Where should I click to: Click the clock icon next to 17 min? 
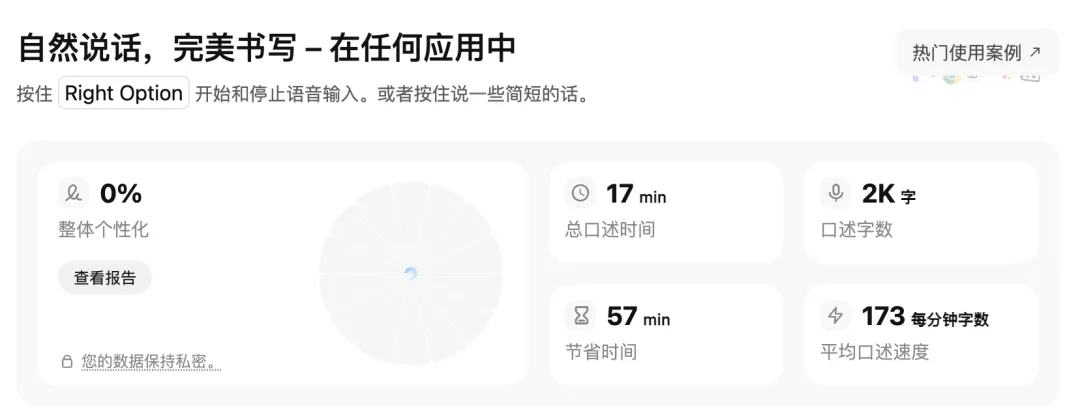tap(580, 193)
